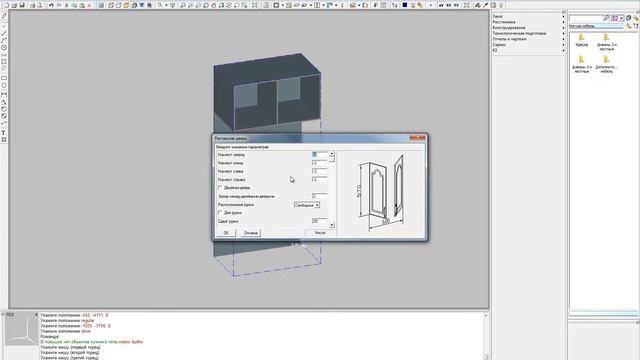The height and width of the screenshot is (360, 640).
Task: Click the Undo arrow icon
Action: click(x=51, y=5)
